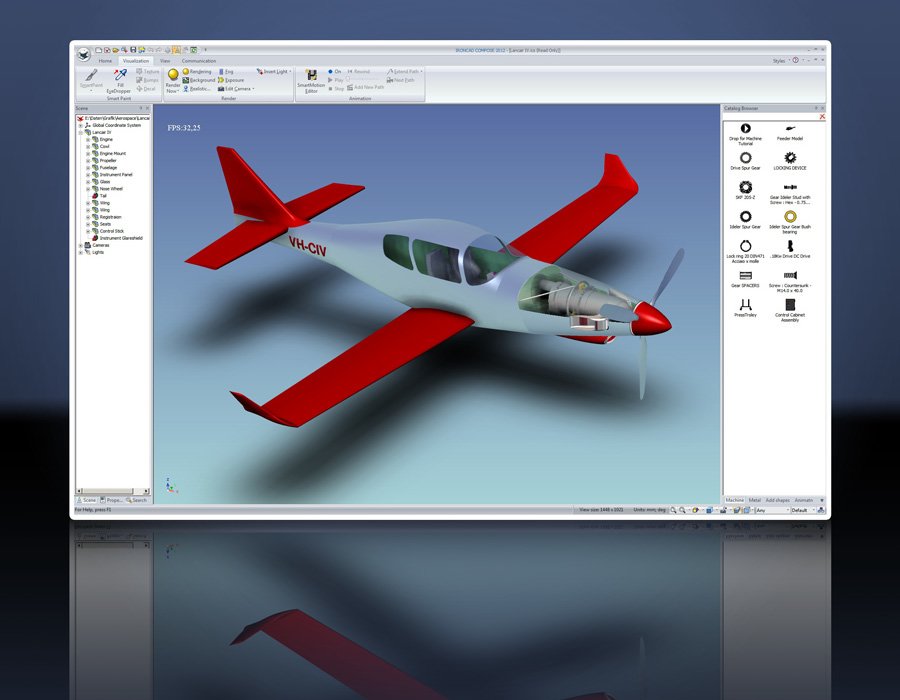Switch to the Home ribbon tab
Viewport: 900px width, 700px height.
coord(105,61)
